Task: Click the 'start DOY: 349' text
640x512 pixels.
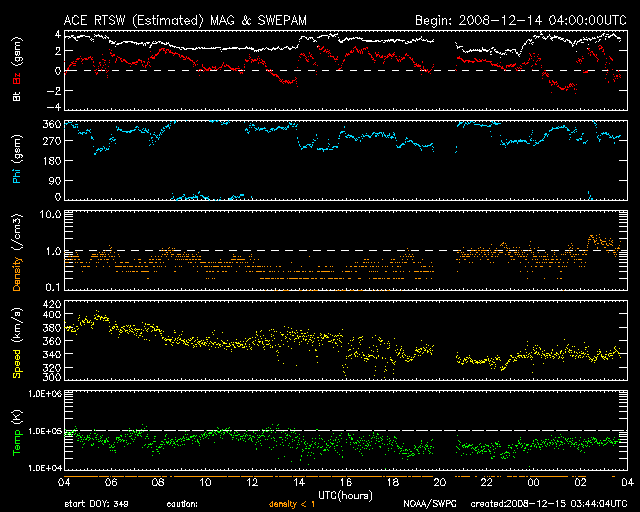Action: click(x=96, y=504)
